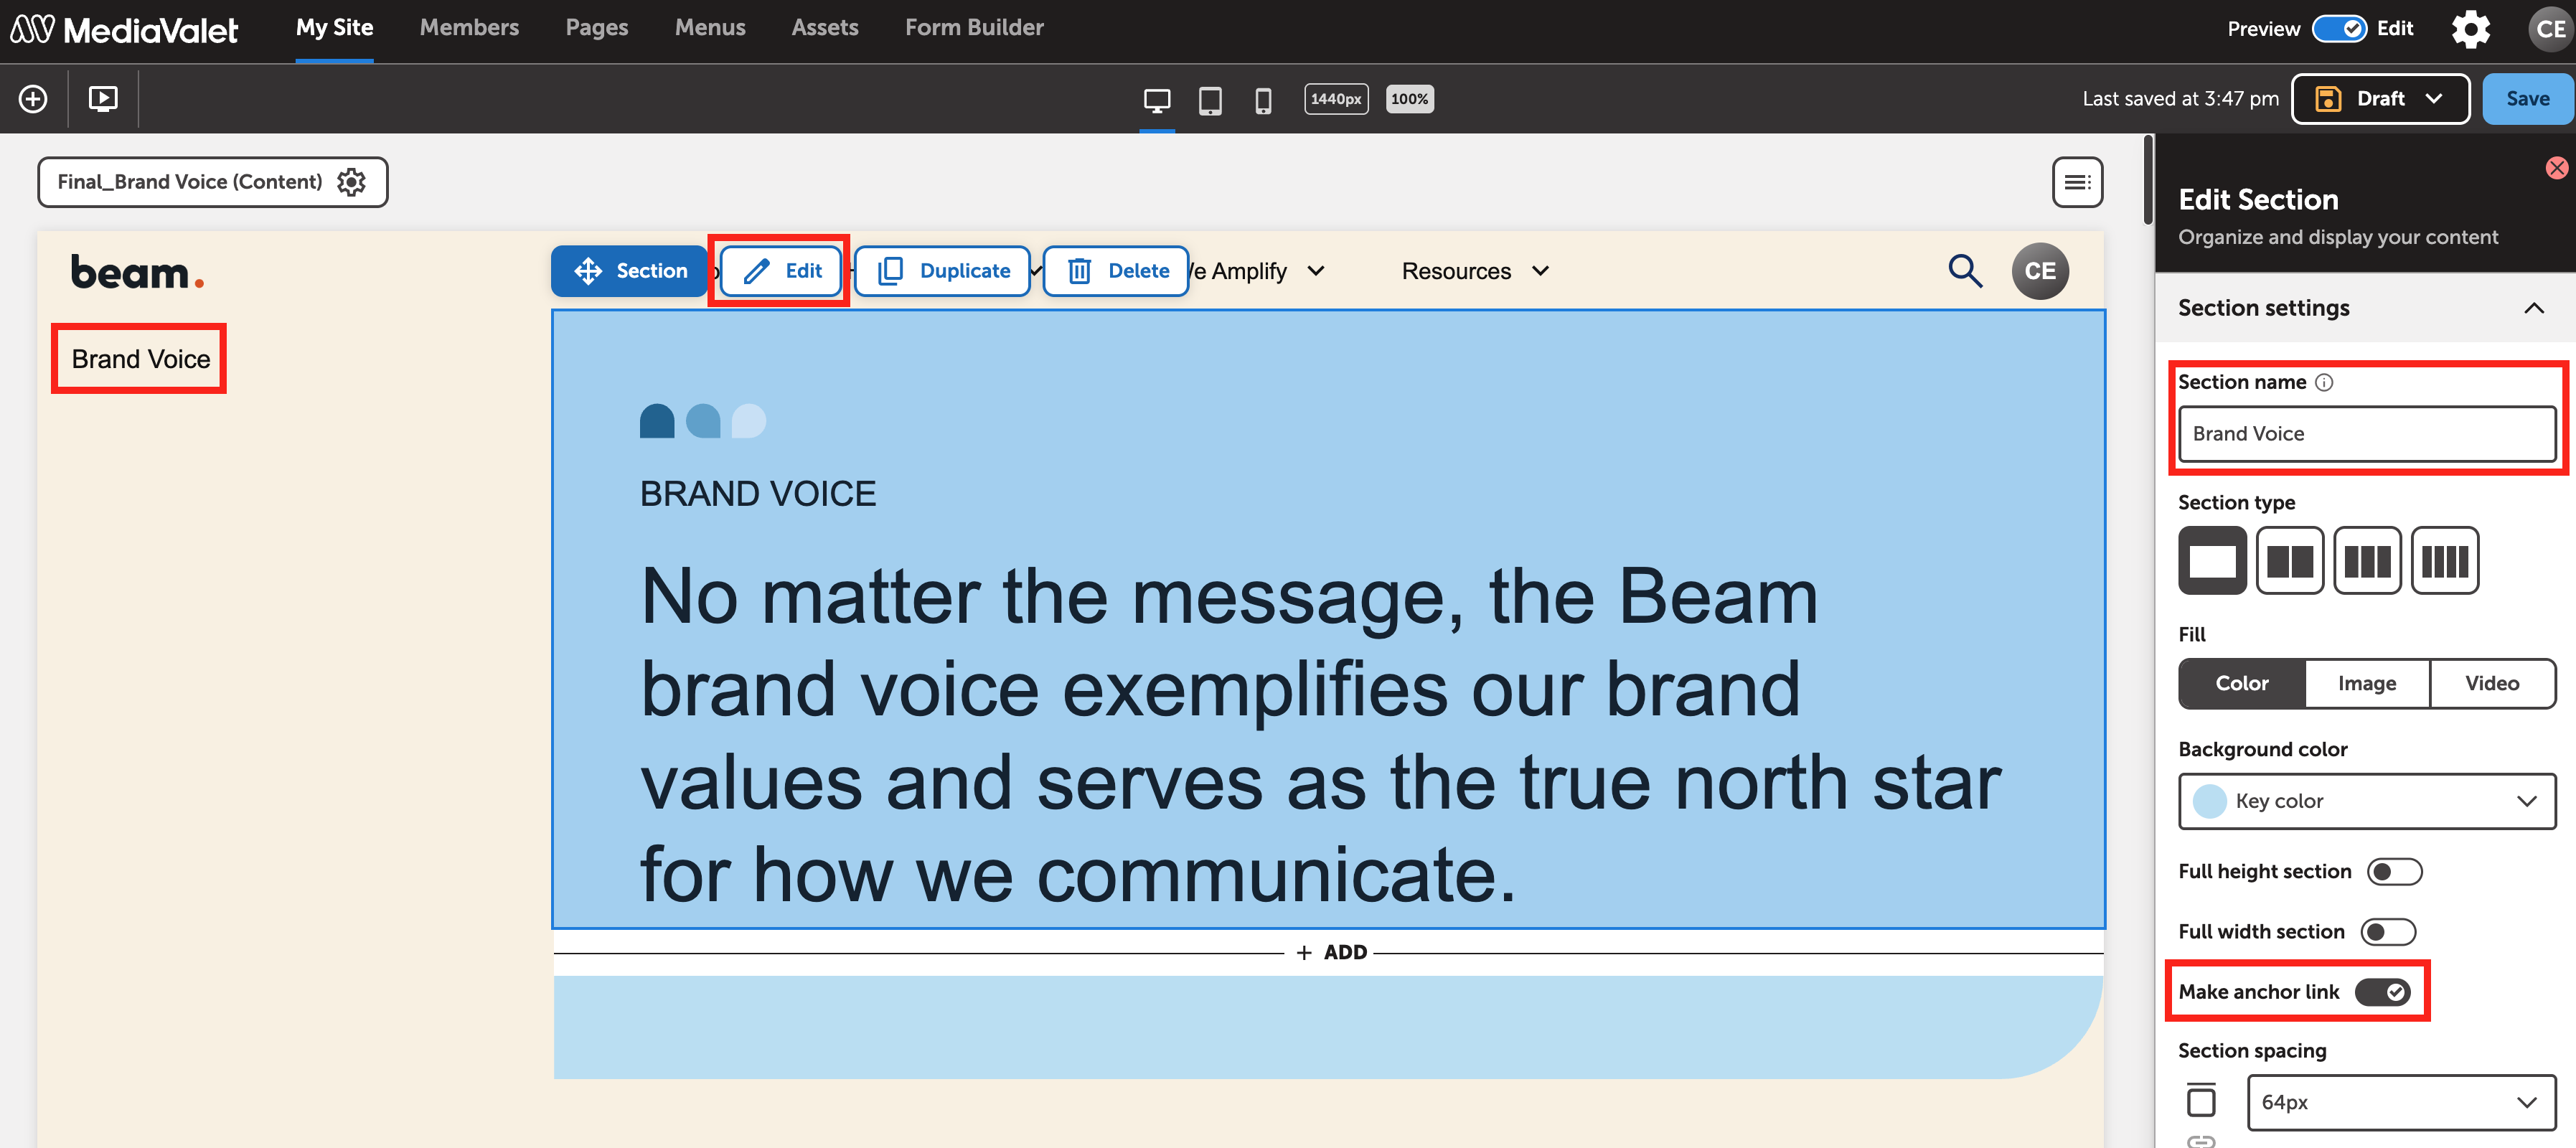Viewport: 2576px width, 1148px height.
Task: Select the single column section type
Action: [x=2212, y=560]
